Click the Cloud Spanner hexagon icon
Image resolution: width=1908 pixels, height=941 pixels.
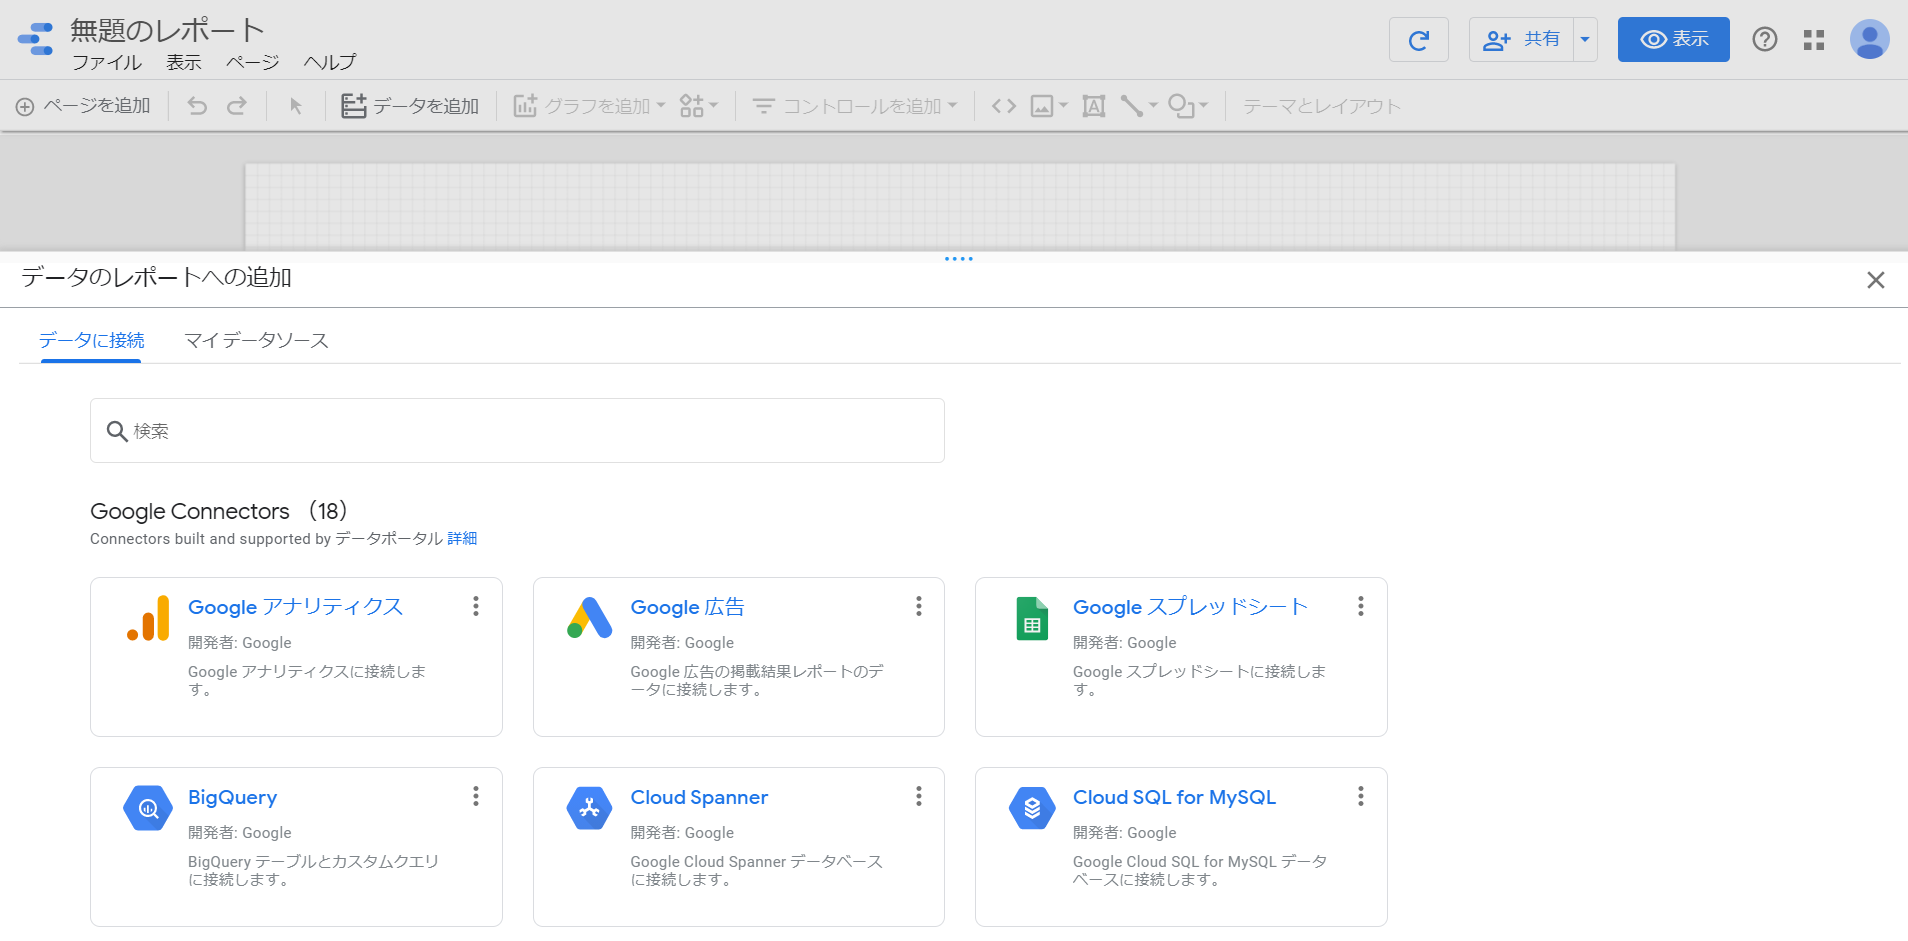coord(590,808)
